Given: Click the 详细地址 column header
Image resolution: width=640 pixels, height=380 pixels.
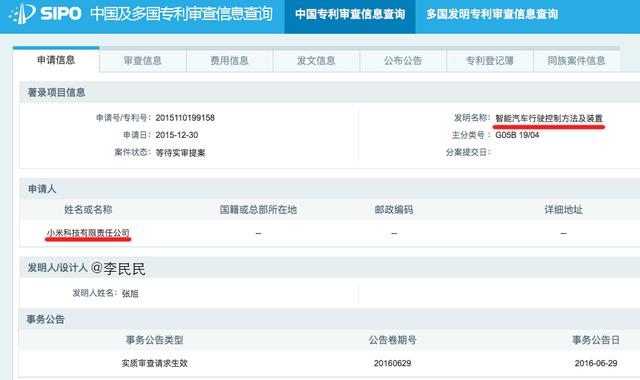Looking at the screenshot, I should 563,210.
